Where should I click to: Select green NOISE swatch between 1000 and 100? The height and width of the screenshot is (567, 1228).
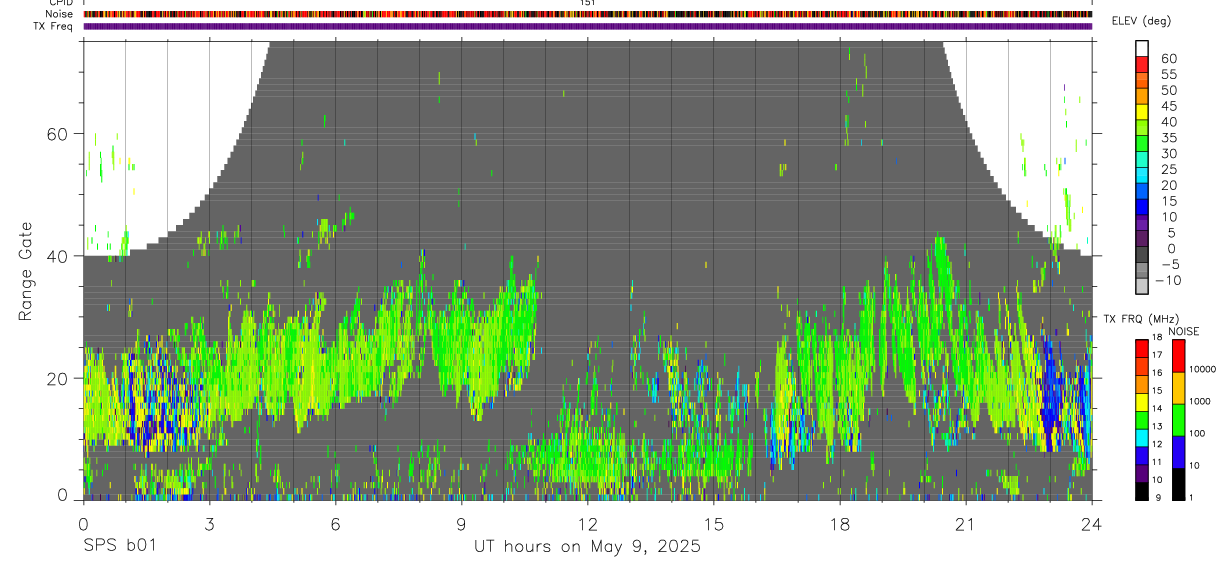point(1179,420)
